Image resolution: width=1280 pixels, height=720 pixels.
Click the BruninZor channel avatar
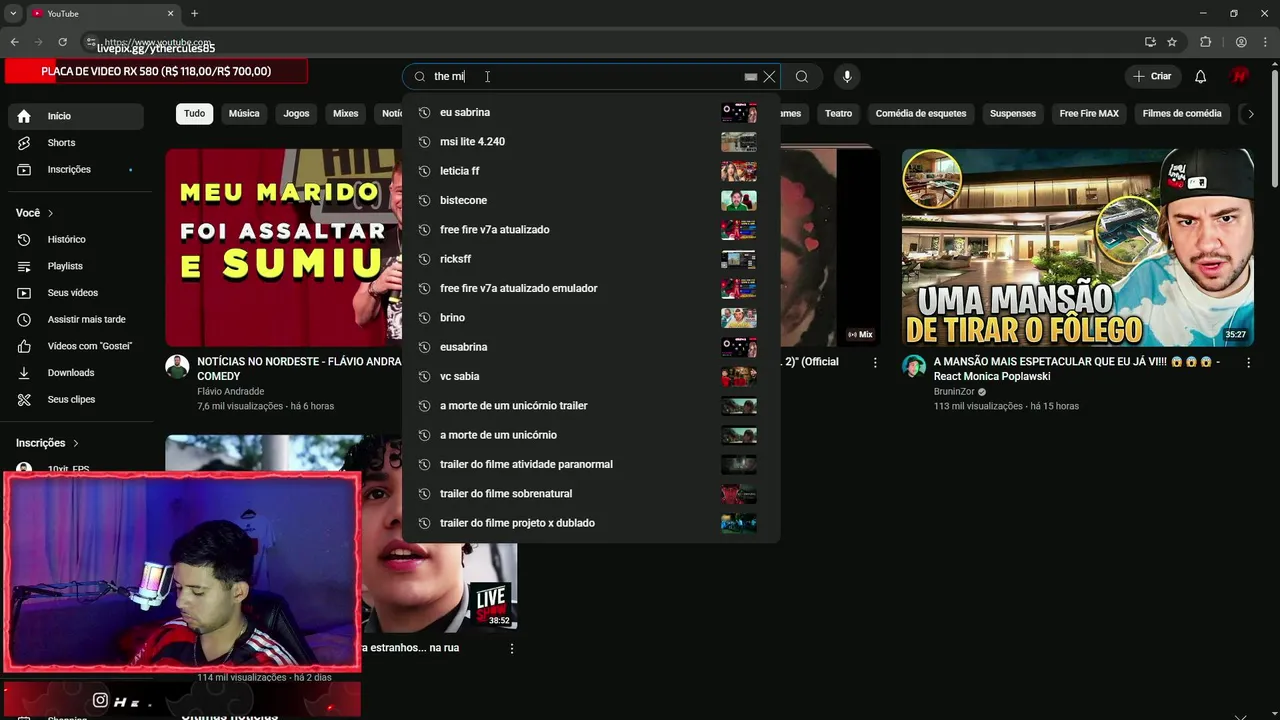coord(914,366)
